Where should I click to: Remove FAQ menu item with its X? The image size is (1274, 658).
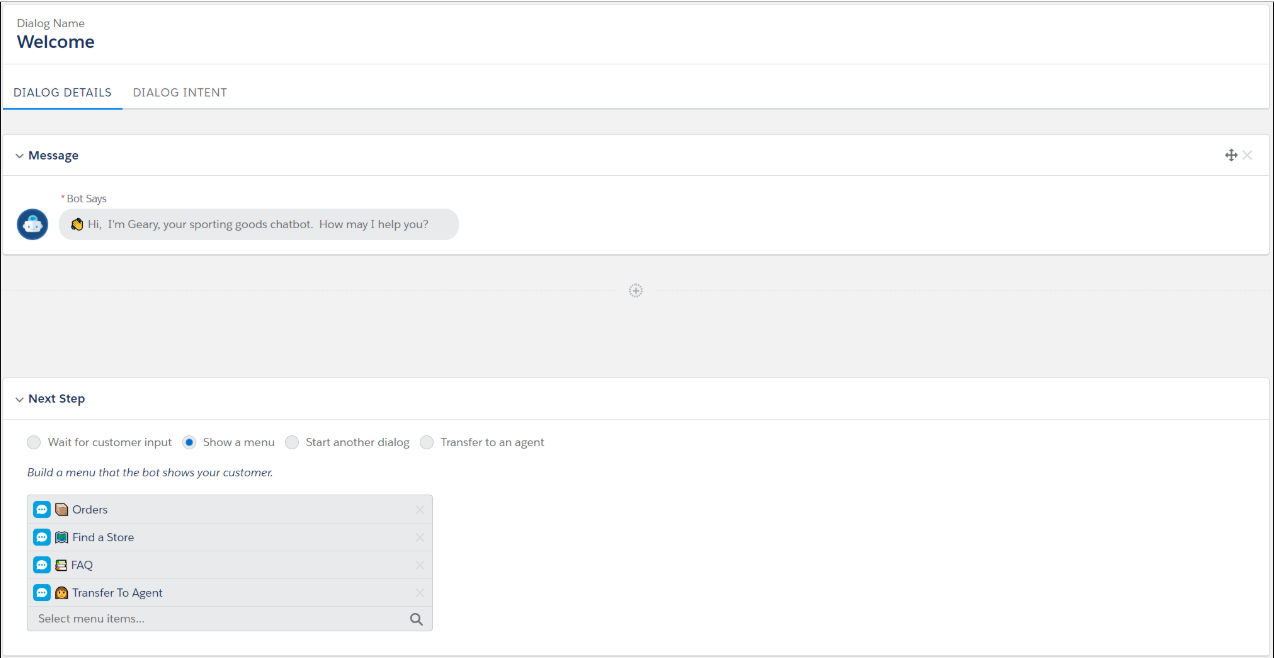[420, 565]
